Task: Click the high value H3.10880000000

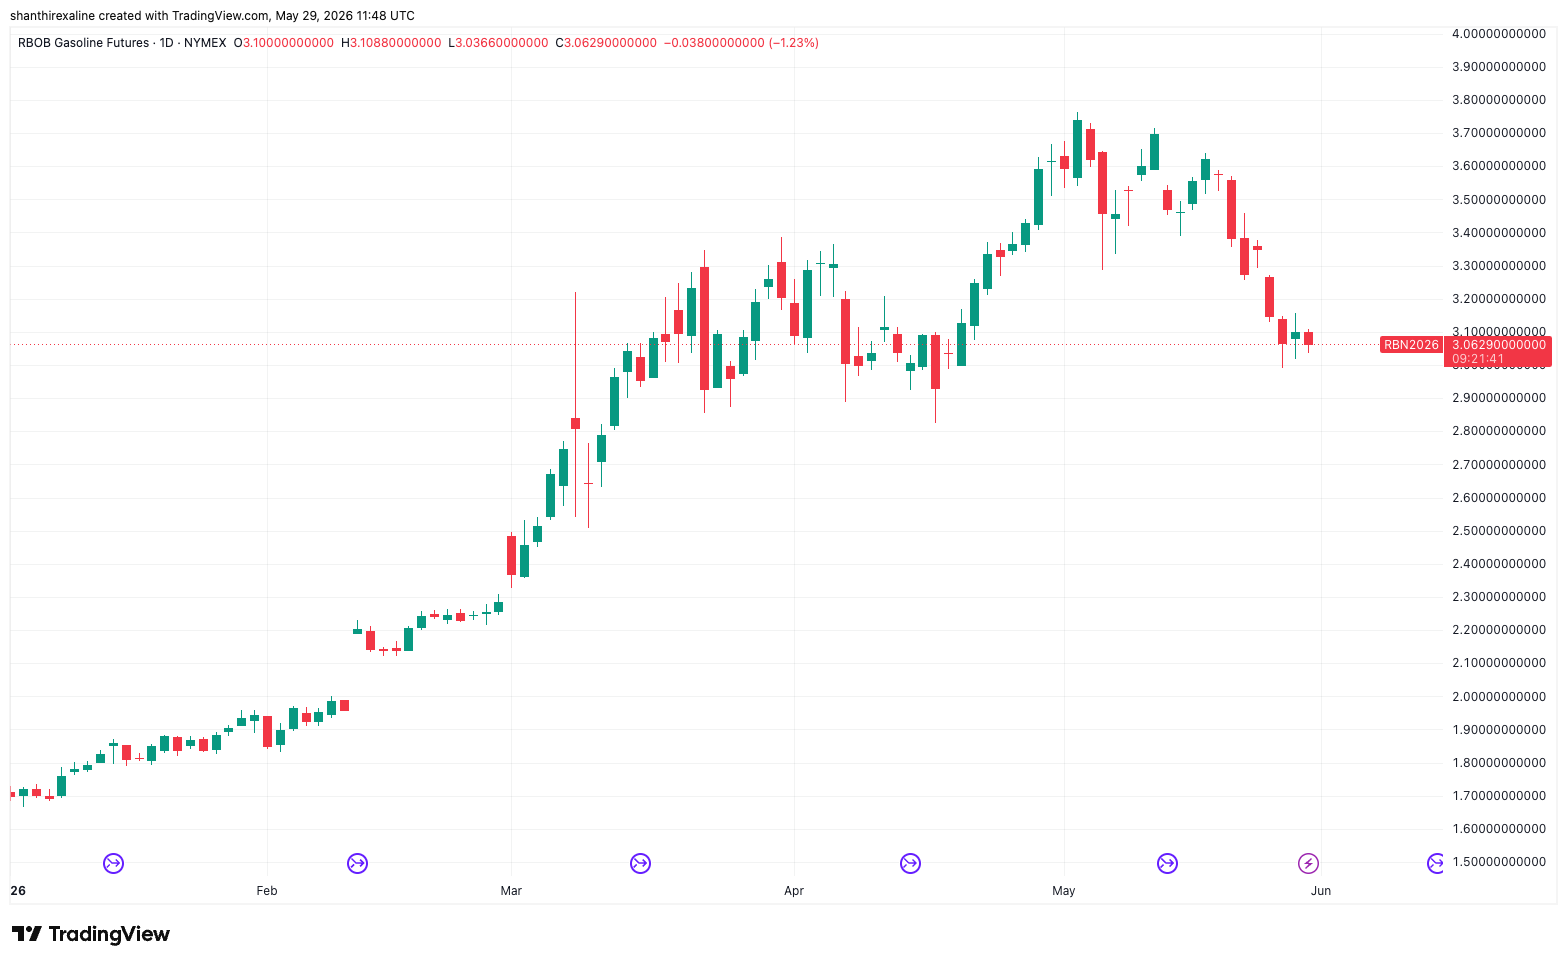Action: [391, 43]
